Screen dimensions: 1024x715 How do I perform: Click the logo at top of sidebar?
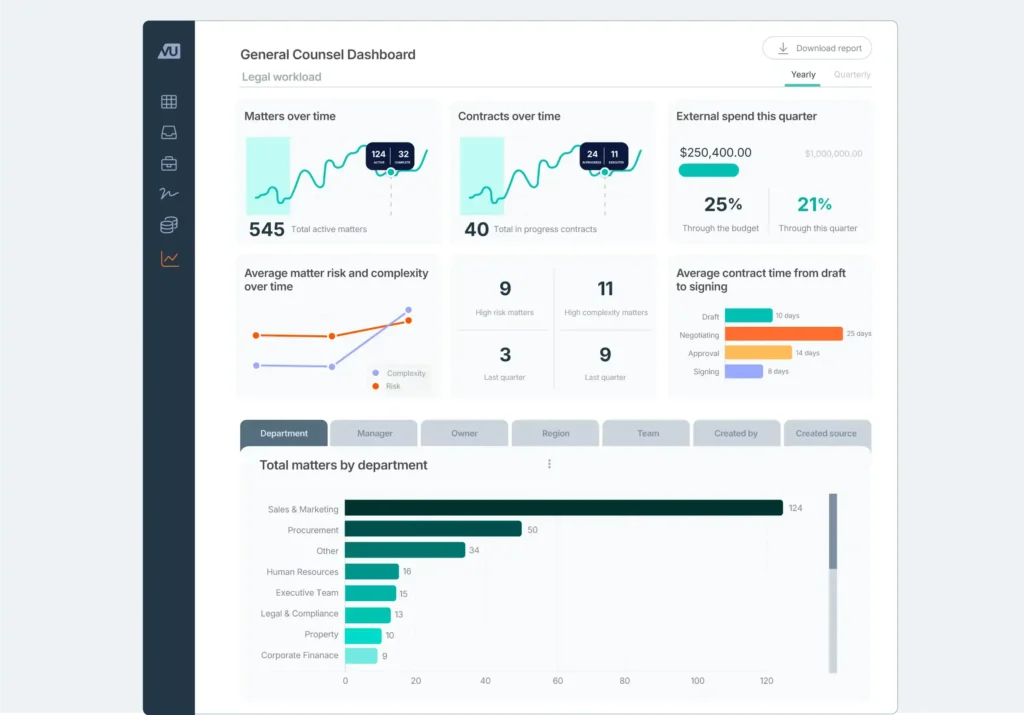coord(169,51)
